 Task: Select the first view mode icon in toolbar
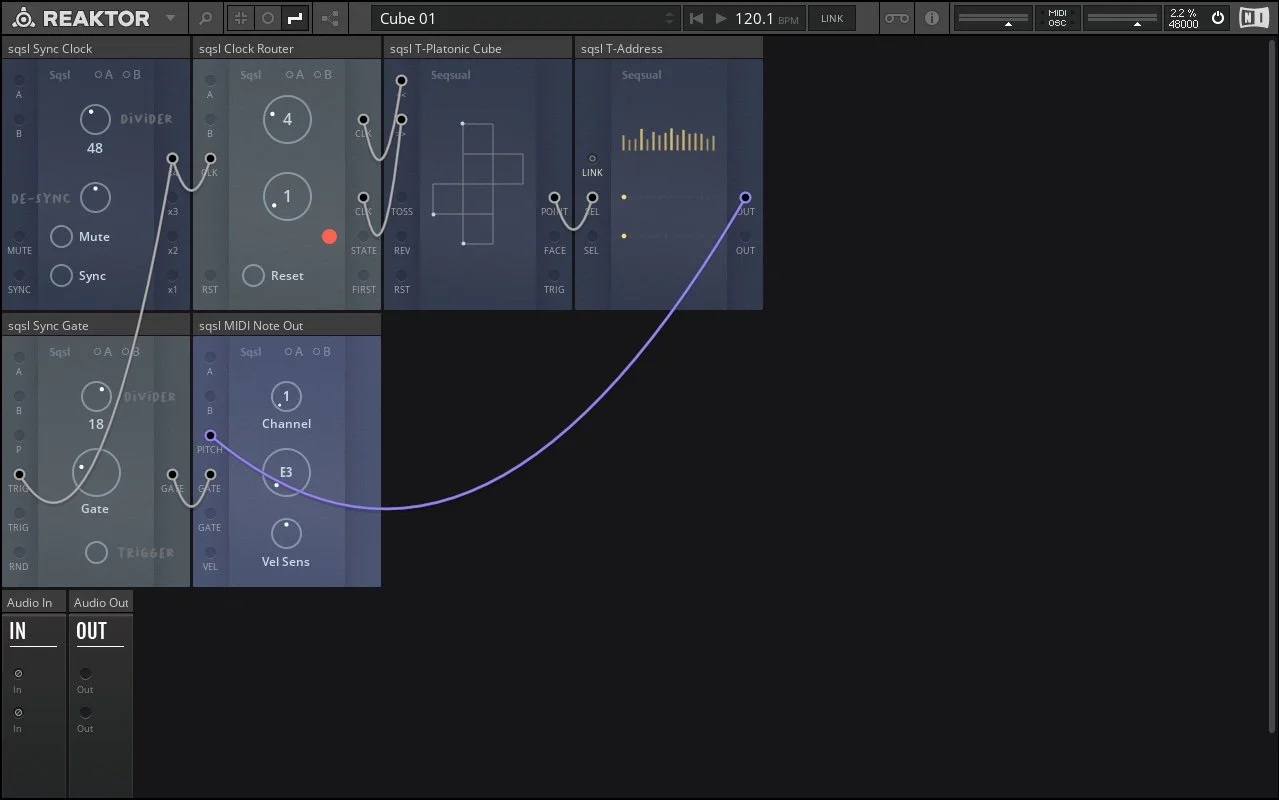[240, 18]
